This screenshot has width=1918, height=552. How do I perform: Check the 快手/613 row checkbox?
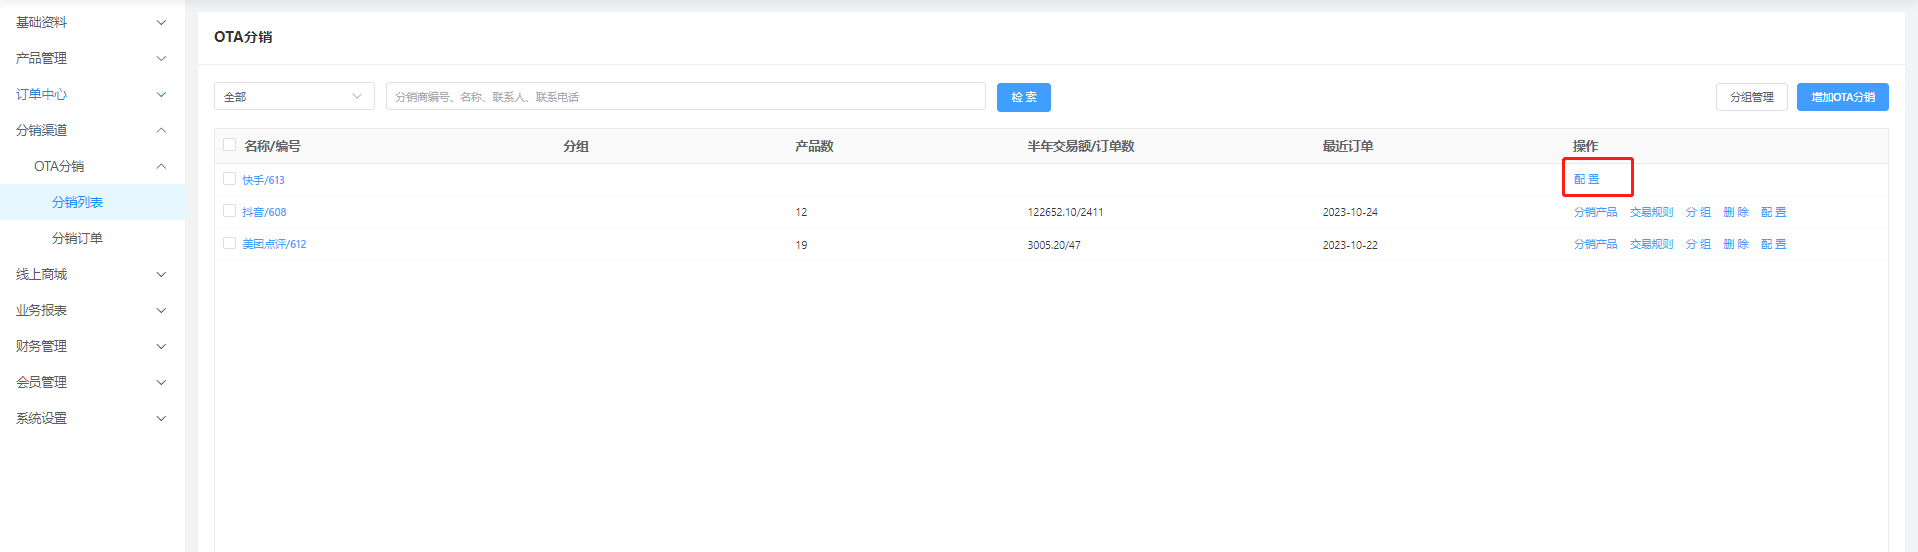[x=229, y=179]
